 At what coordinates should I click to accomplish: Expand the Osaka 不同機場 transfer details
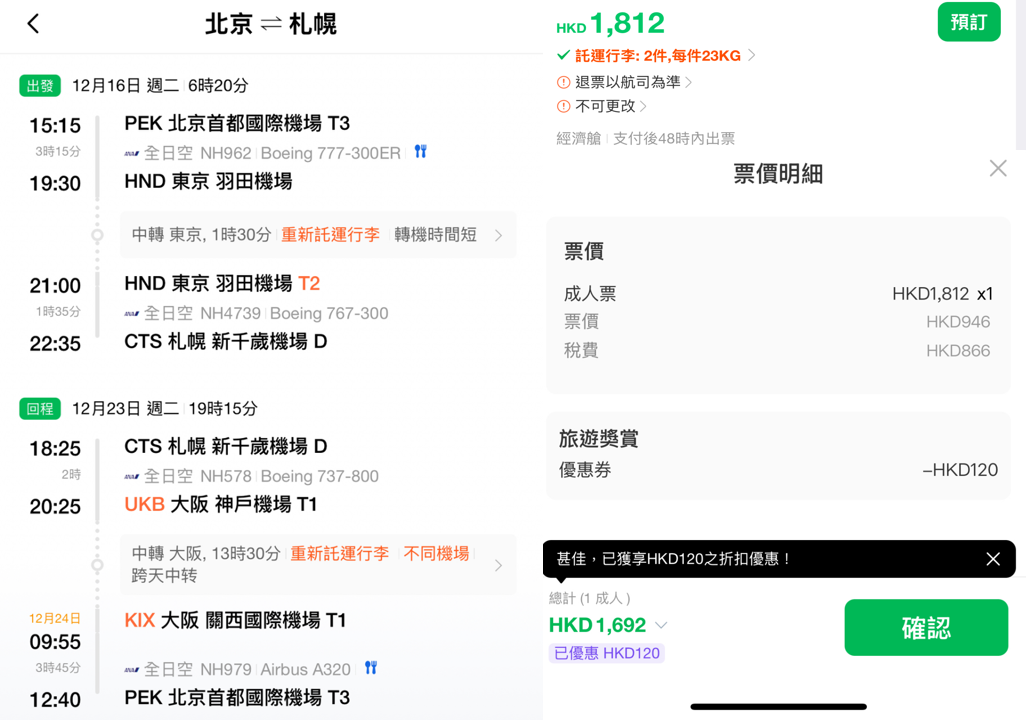click(x=500, y=563)
